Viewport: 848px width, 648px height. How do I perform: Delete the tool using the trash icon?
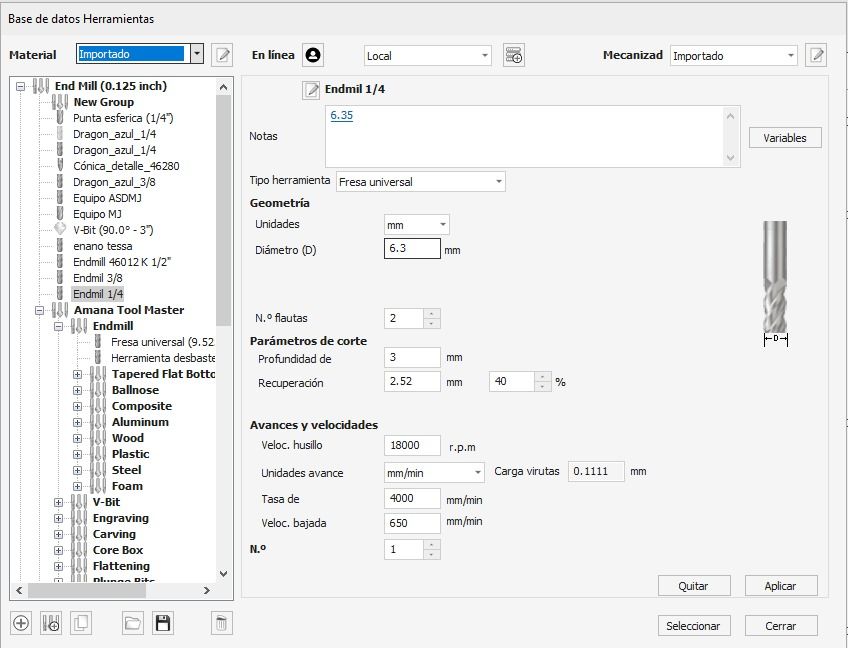[x=220, y=622]
